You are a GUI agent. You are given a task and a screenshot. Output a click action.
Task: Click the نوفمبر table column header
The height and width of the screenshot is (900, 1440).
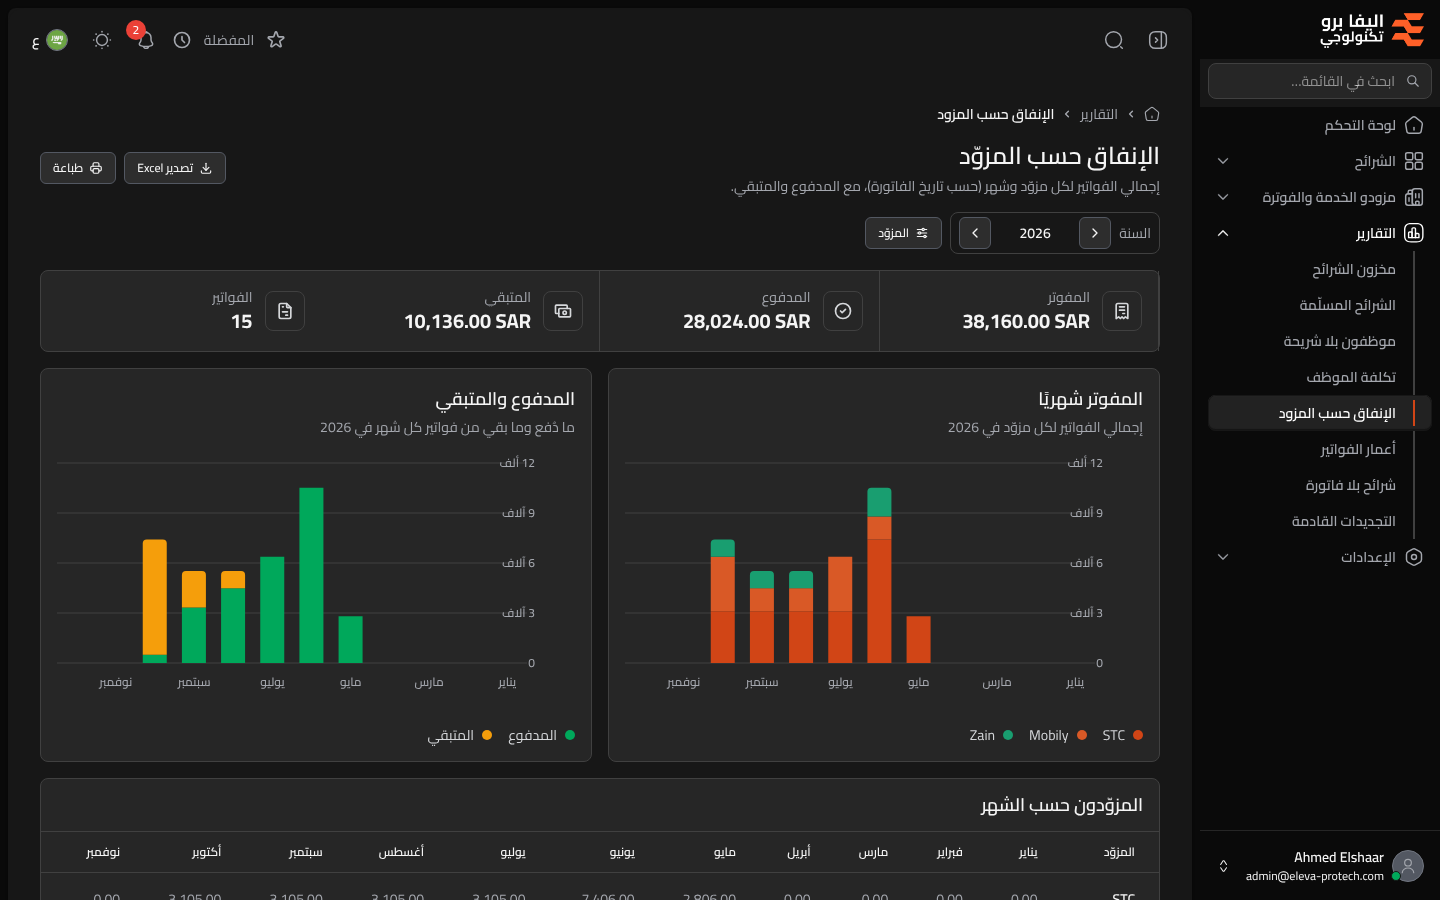103,852
